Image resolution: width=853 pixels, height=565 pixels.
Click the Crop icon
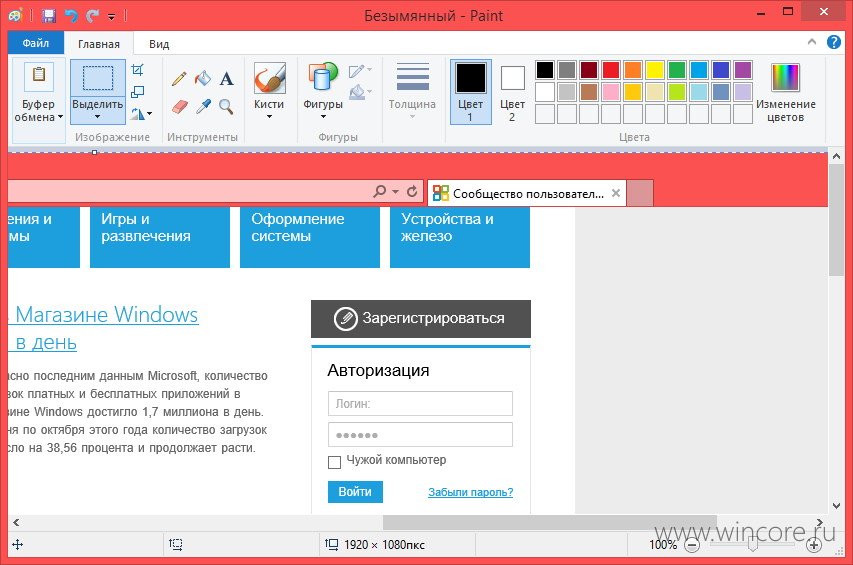coord(138,70)
